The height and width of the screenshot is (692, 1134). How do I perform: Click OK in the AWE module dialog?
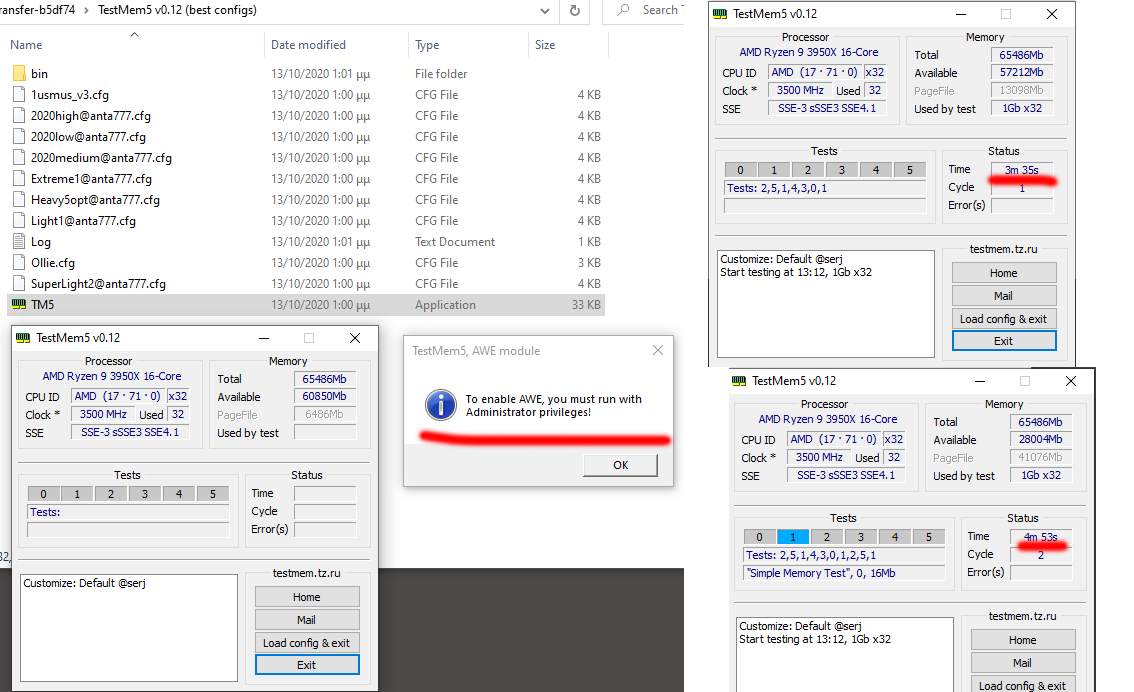pos(621,465)
